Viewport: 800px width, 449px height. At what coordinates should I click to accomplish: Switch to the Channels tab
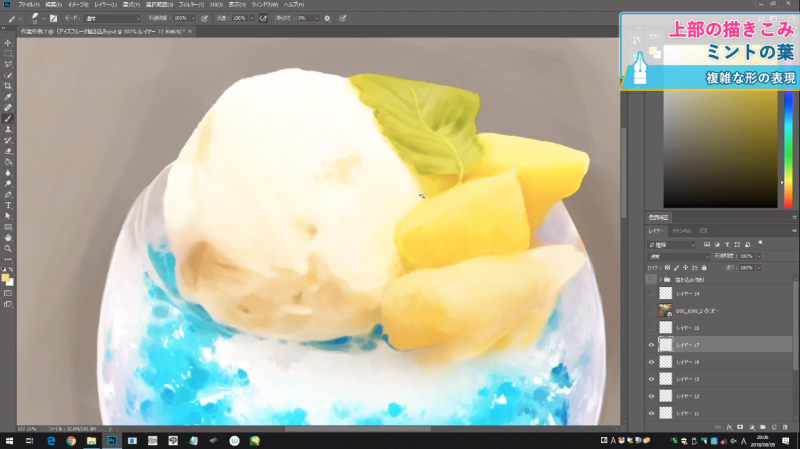[x=682, y=231]
